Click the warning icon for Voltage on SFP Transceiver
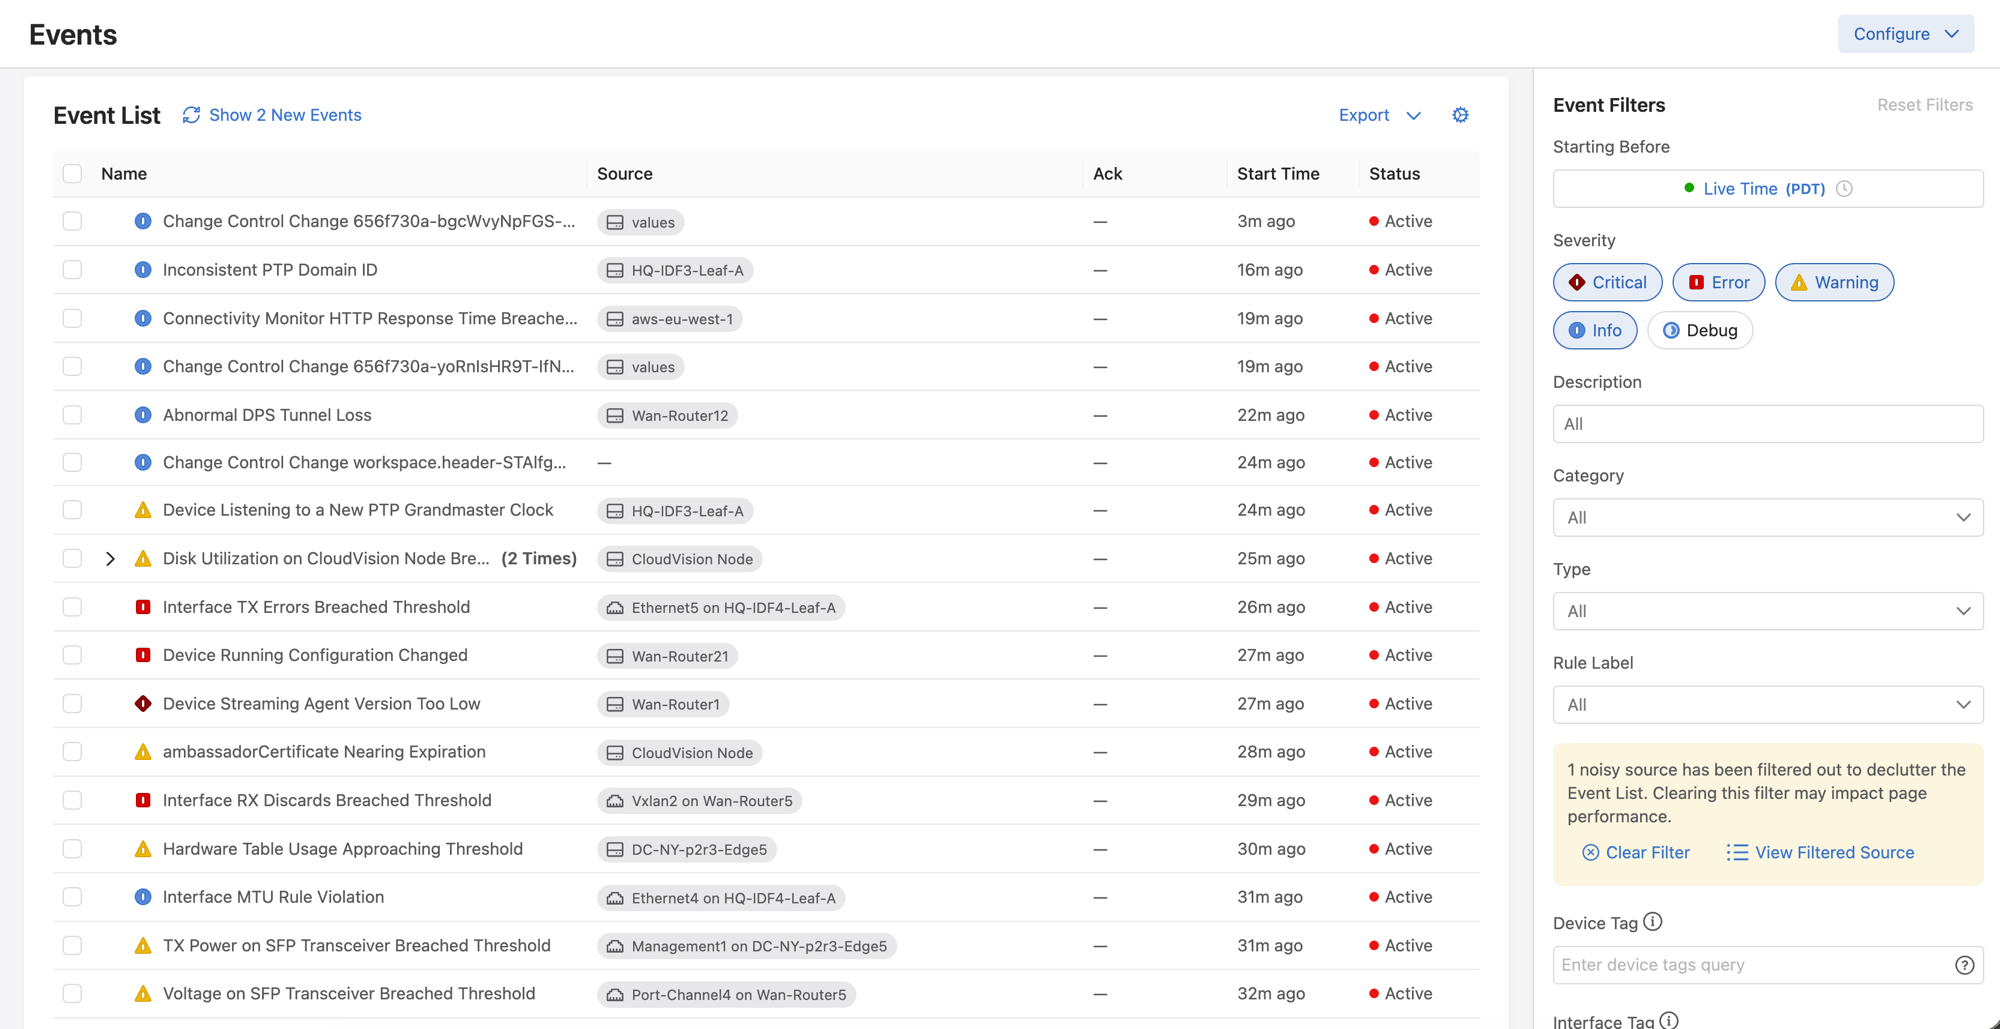 pyautogui.click(x=143, y=994)
